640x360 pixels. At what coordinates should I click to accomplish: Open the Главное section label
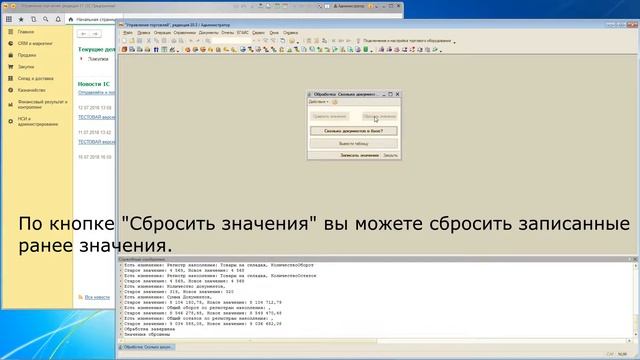coord(26,31)
